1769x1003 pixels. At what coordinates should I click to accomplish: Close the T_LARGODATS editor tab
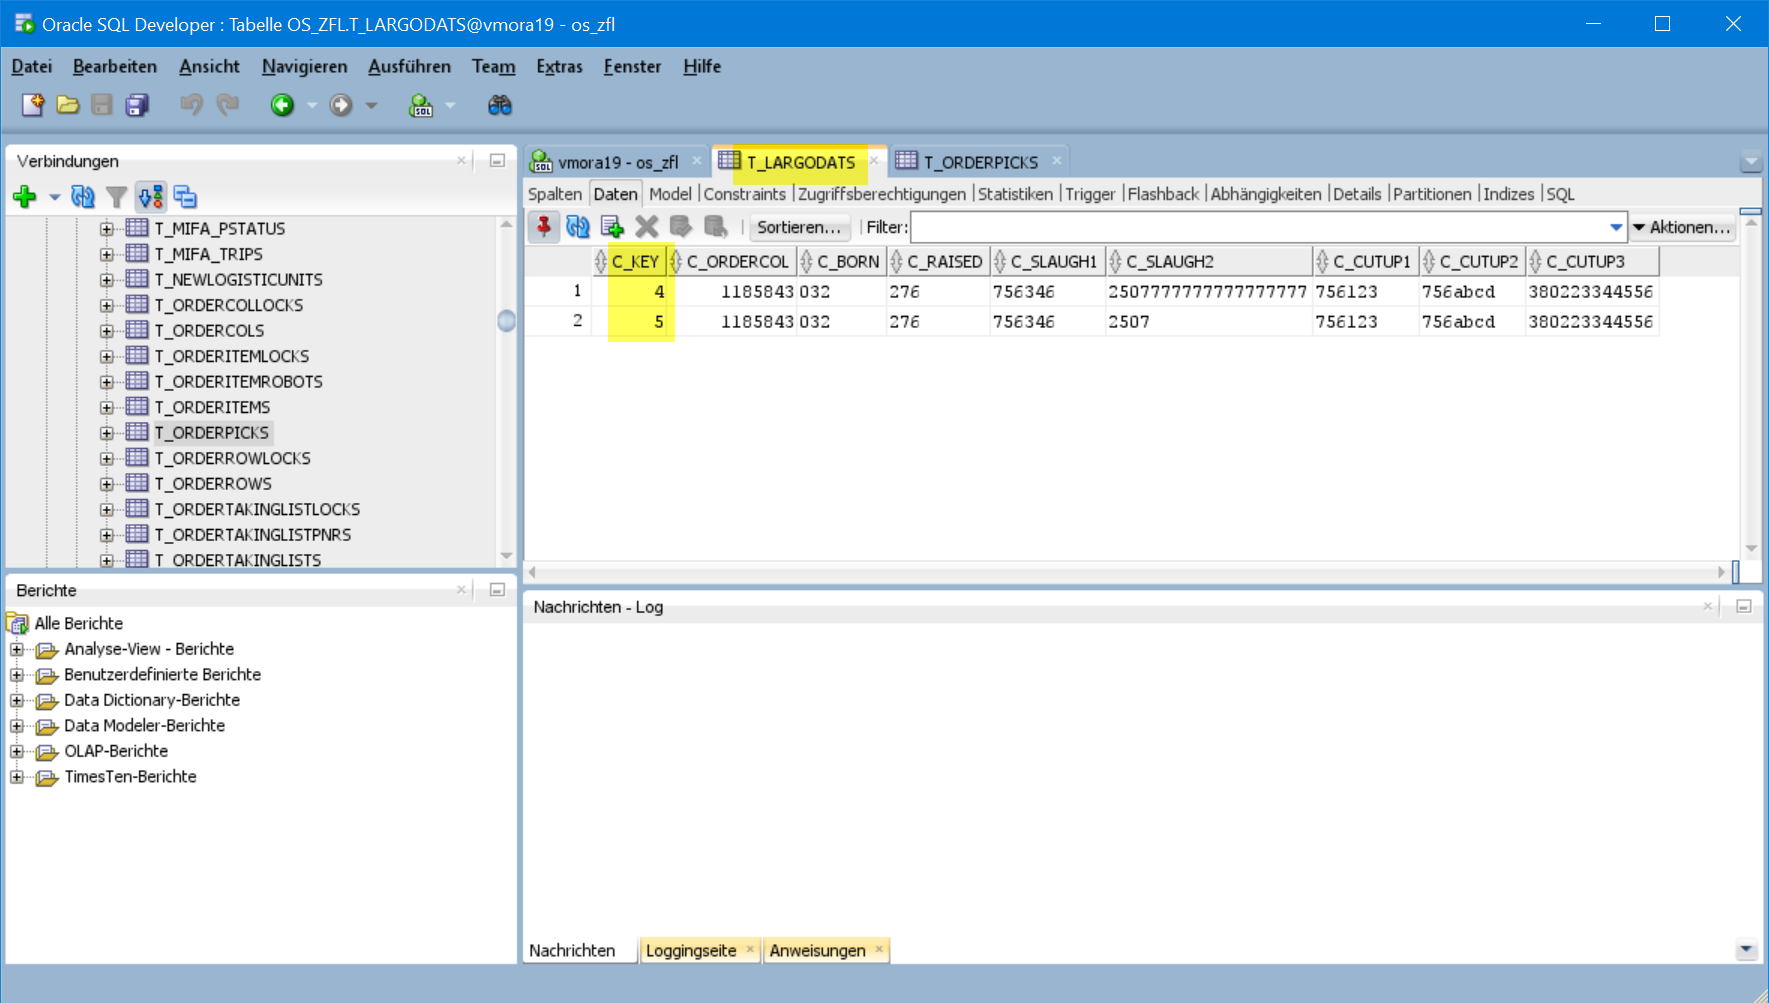point(874,161)
